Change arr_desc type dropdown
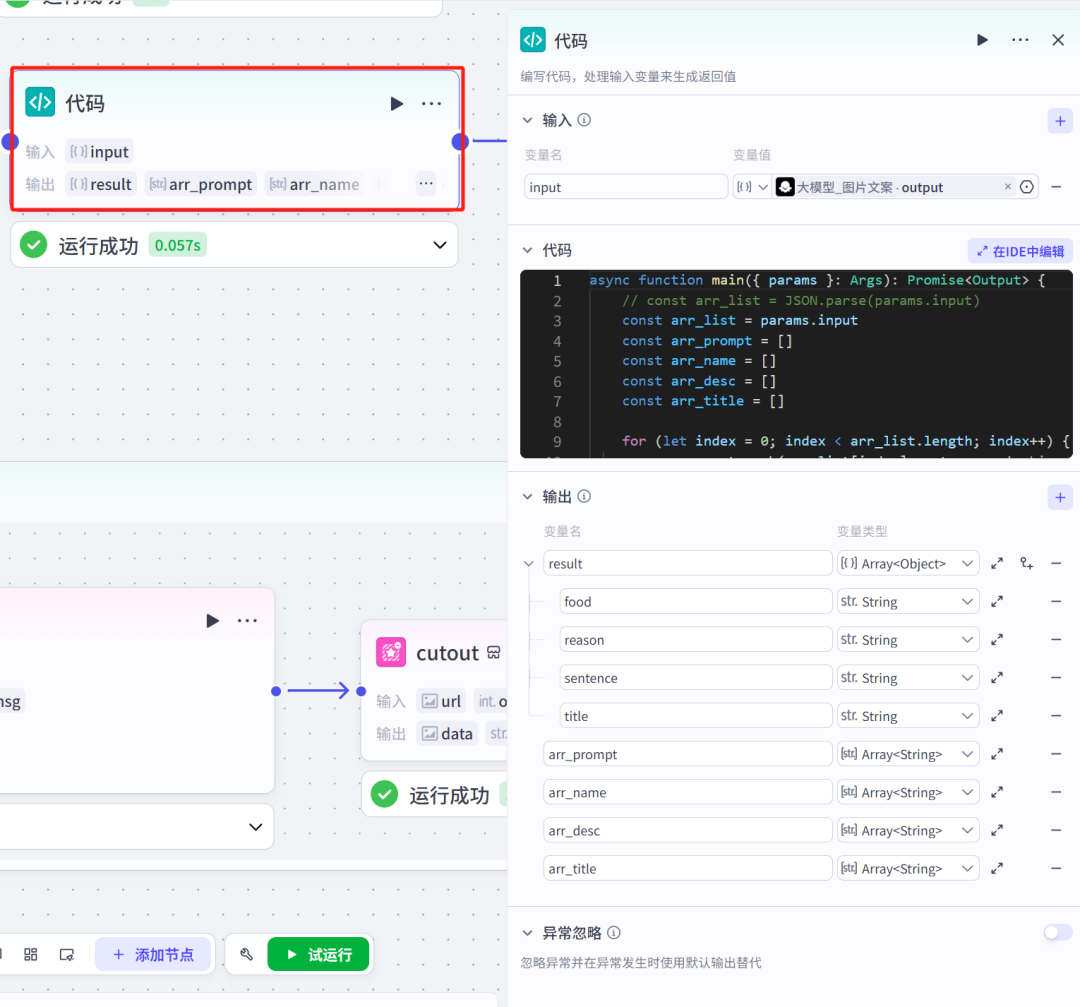Screen dimensions: 1080x1007 tap(908, 831)
